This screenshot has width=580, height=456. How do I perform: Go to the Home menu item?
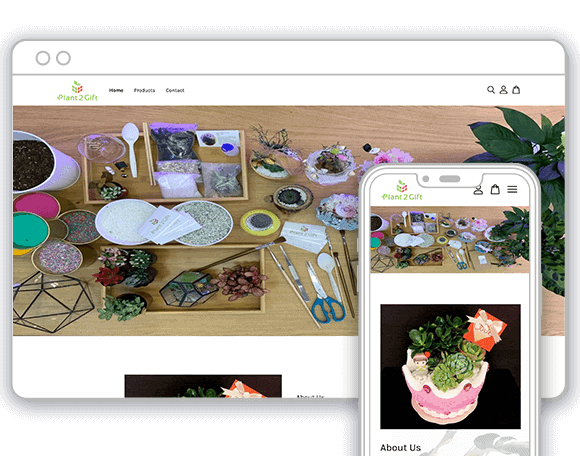pos(116,90)
